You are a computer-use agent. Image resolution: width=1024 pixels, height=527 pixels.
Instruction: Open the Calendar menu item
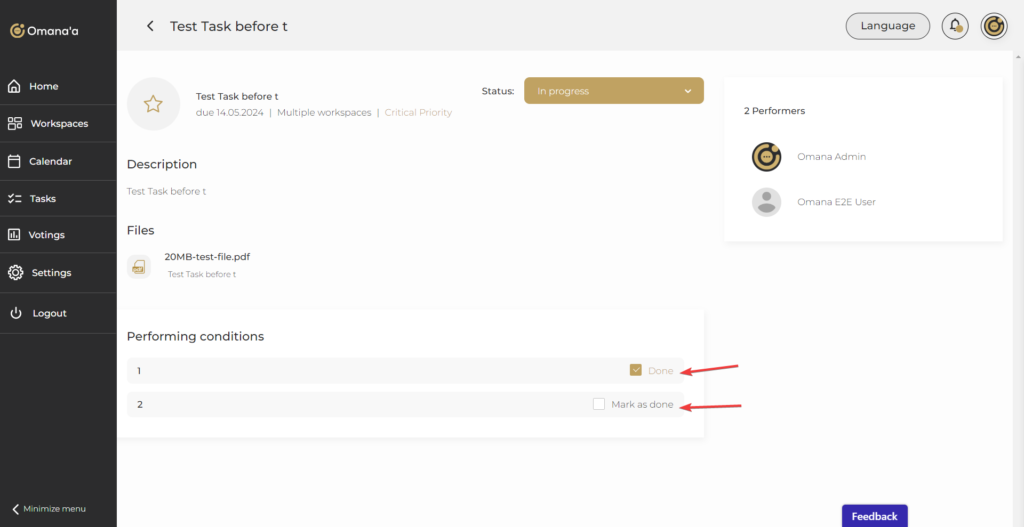point(50,161)
